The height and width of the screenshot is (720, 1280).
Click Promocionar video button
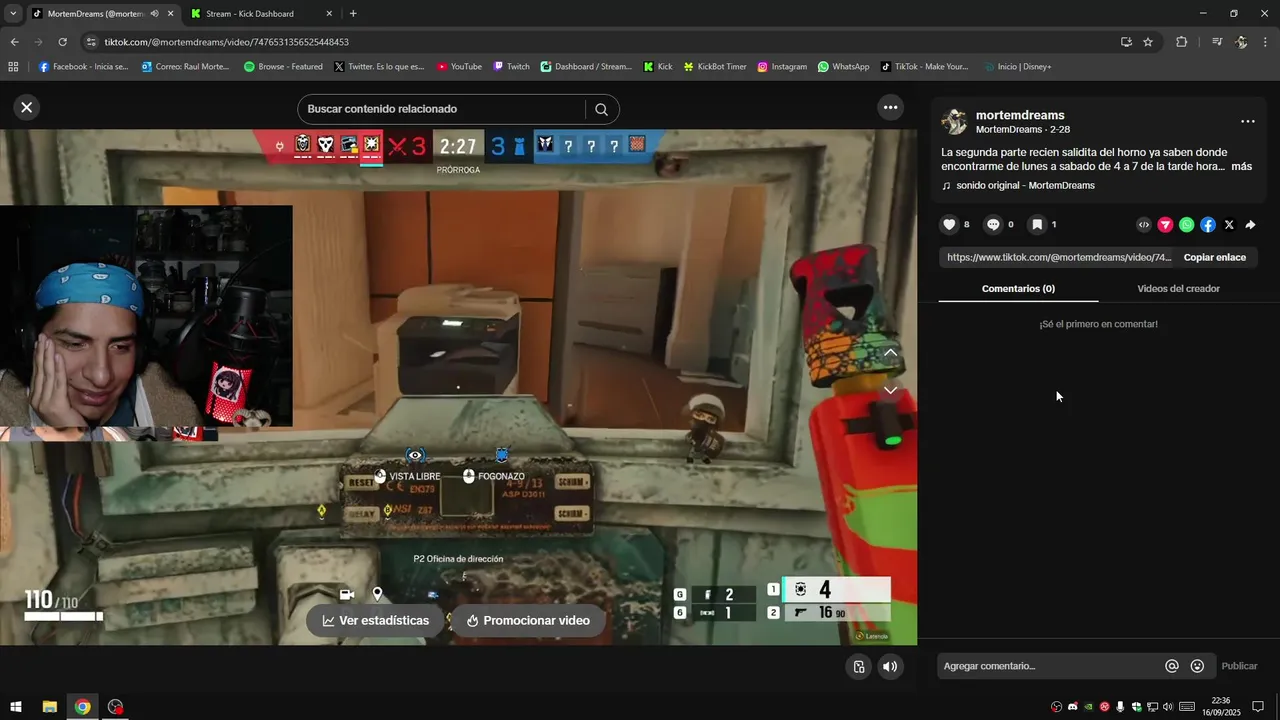click(x=528, y=621)
